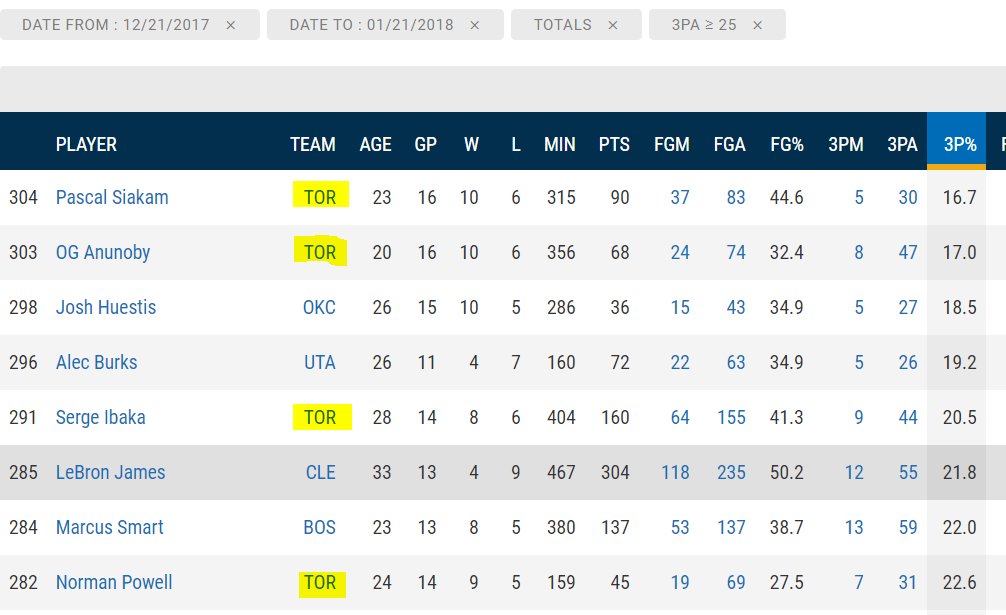Sort by the 3PA column header
The width and height of the screenshot is (1006, 615).
tap(902, 144)
